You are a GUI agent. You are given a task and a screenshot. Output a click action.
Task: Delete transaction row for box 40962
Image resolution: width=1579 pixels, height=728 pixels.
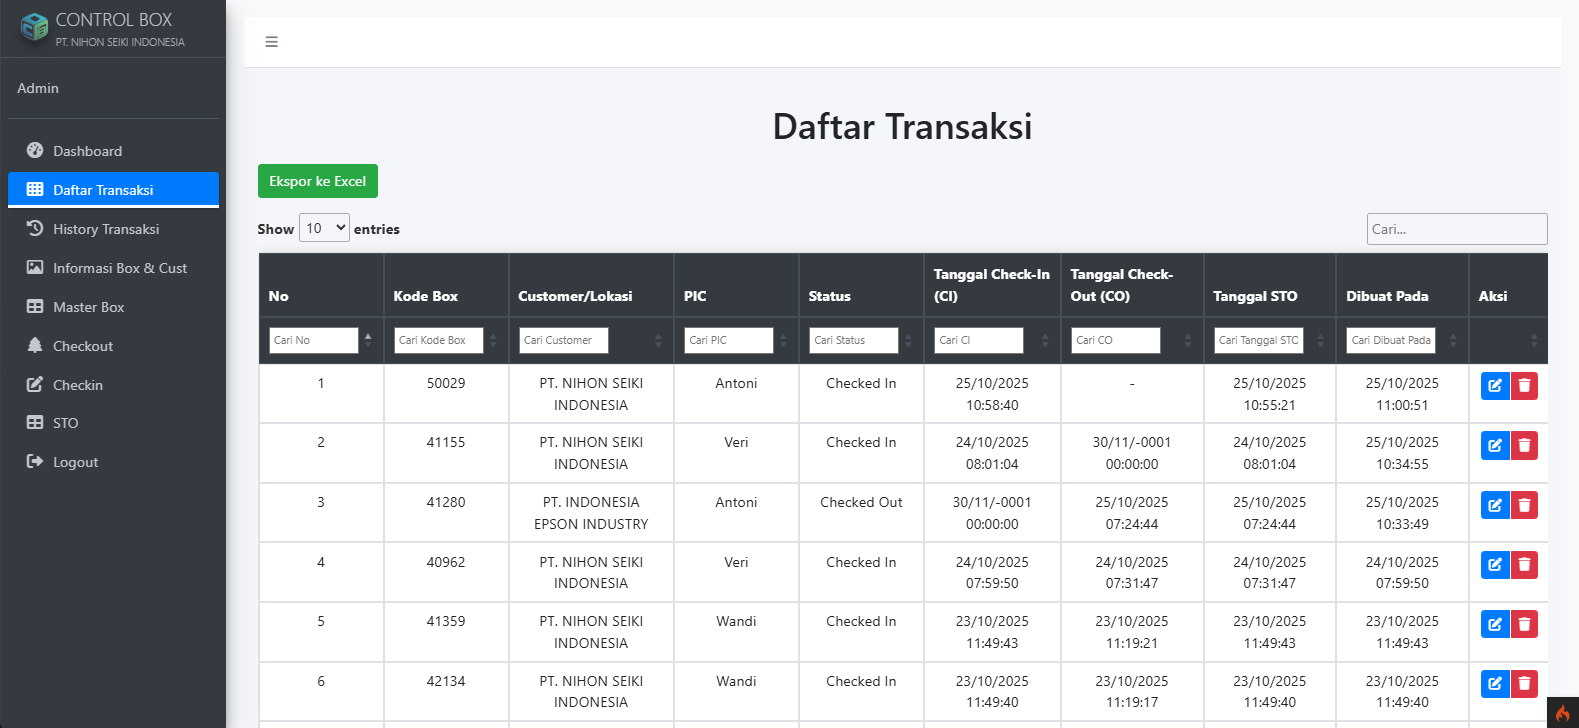pos(1524,565)
